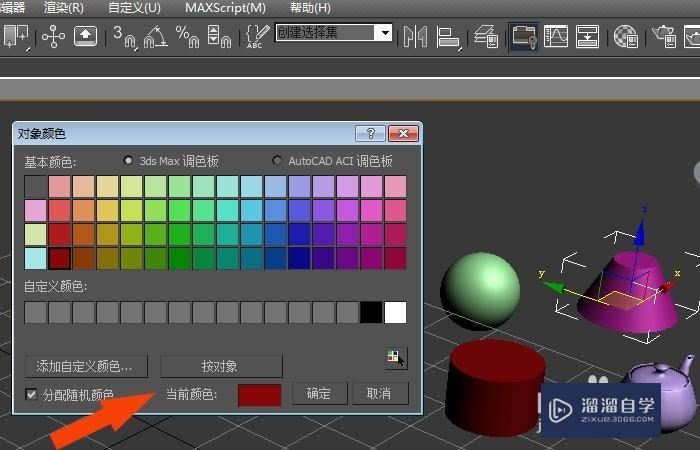Click the Select by Color icon in dialog
Screen dimensions: 700x450
point(396,358)
